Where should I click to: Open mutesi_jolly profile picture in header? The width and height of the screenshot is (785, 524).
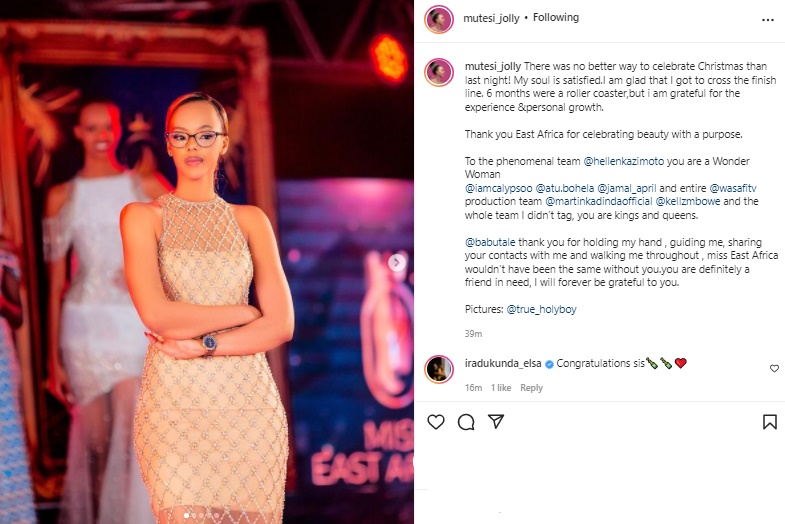(x=439, y=20)
